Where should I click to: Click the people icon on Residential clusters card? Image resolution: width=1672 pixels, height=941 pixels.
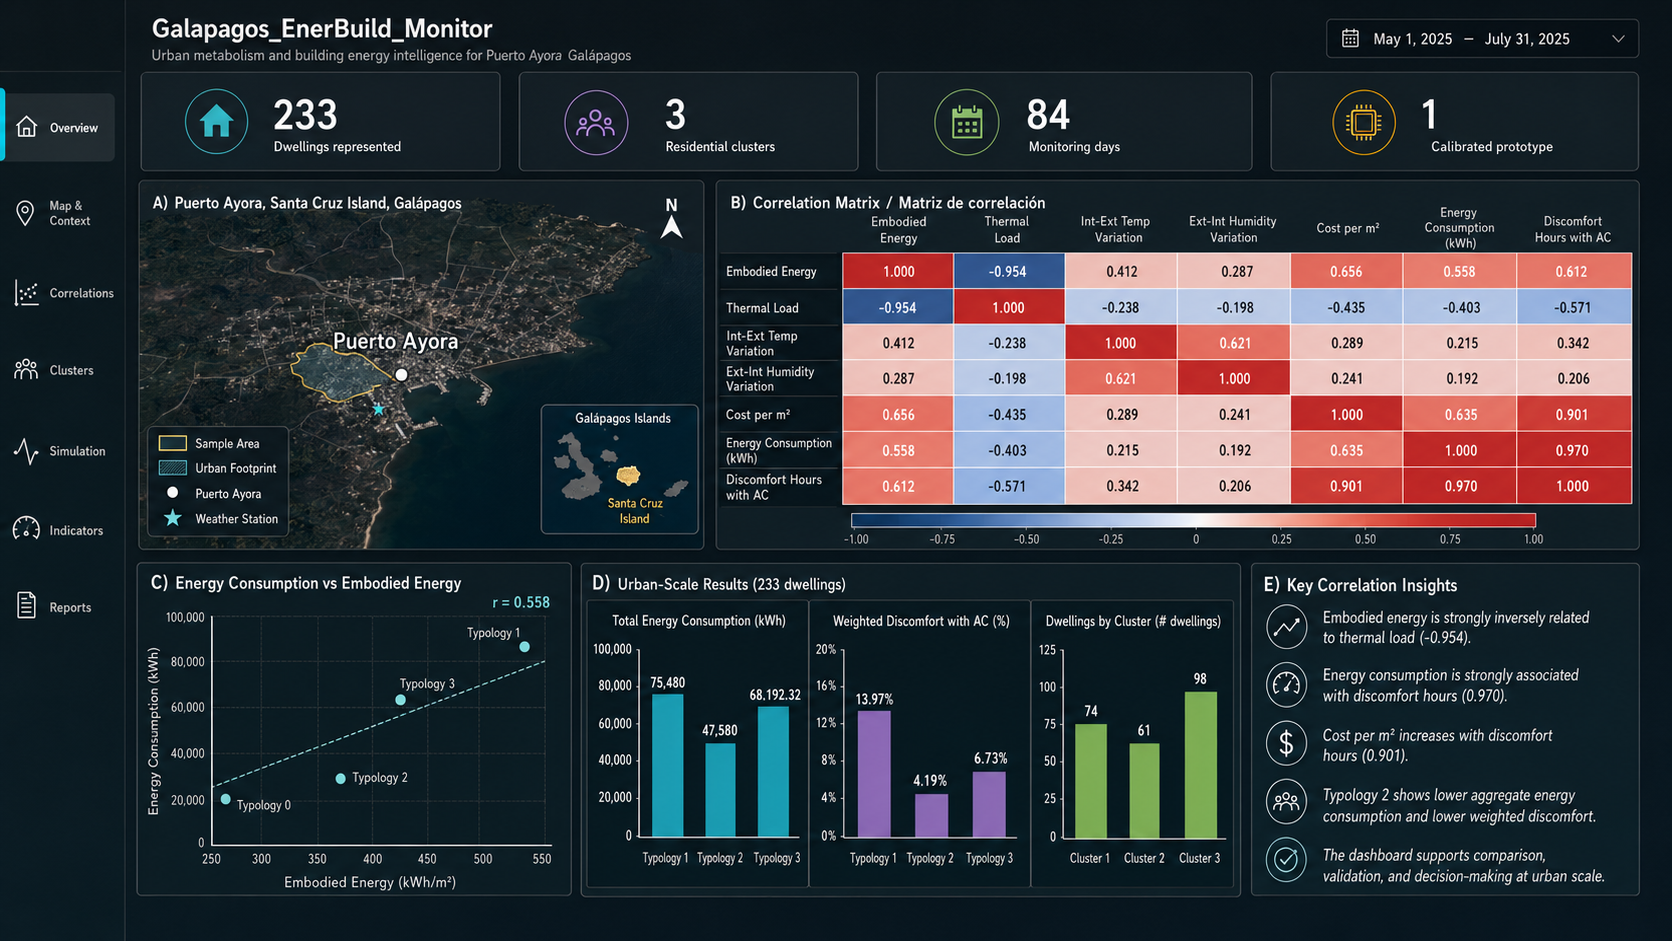596,122
